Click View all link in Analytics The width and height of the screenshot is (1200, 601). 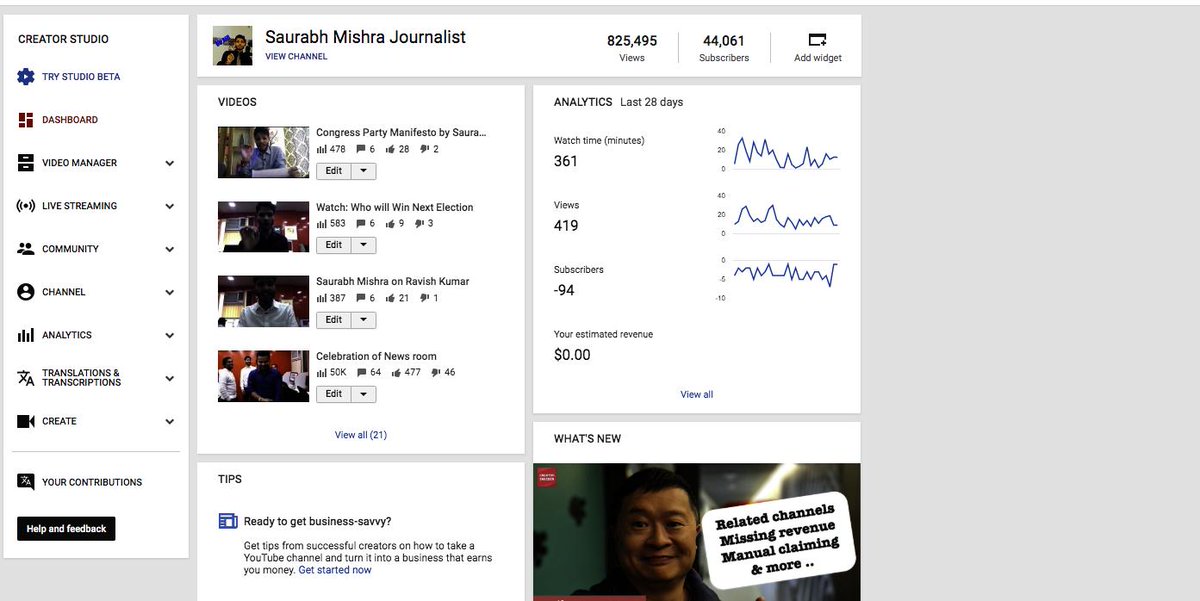click(x=697, y=394)
